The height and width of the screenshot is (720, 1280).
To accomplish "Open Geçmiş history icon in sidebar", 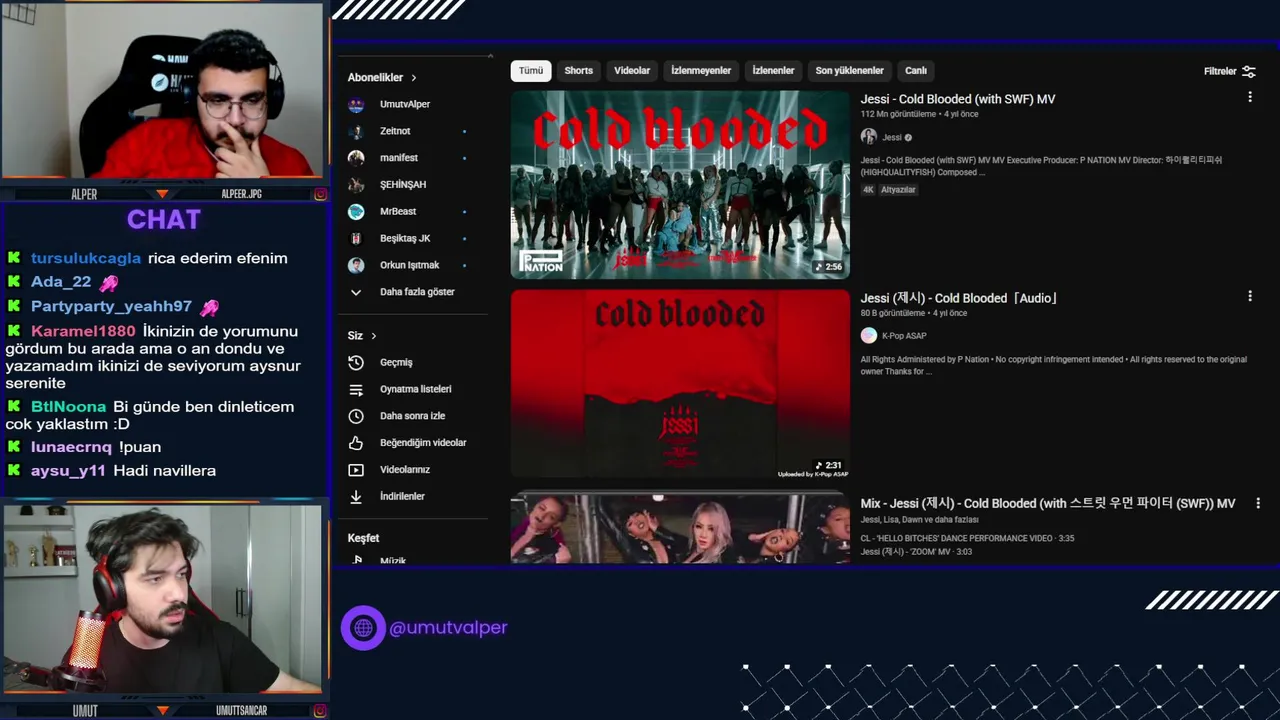I will [356, 362].
